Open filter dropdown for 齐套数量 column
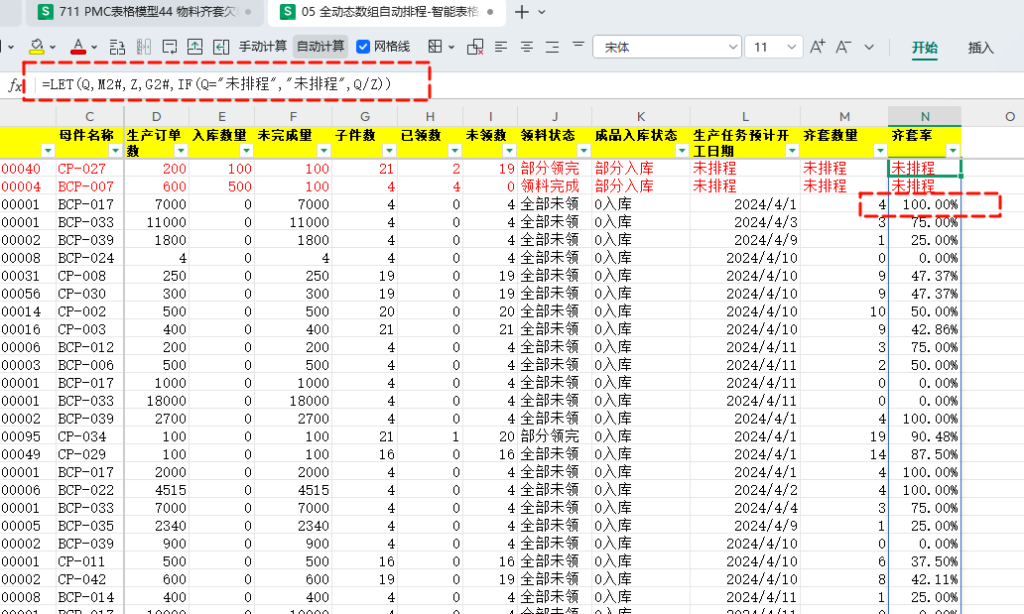This screenshot has width=1024, height=614. [880, 151]
